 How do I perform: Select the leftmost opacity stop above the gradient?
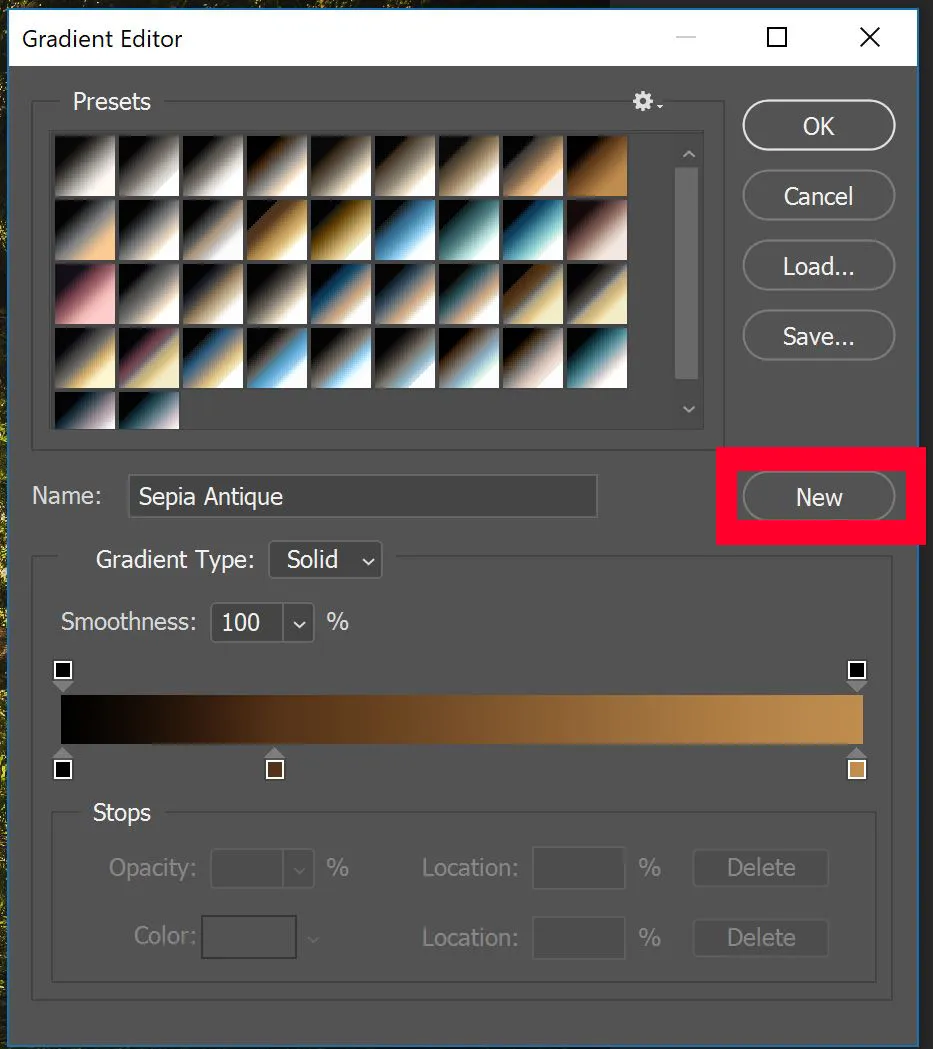point(63,670)
